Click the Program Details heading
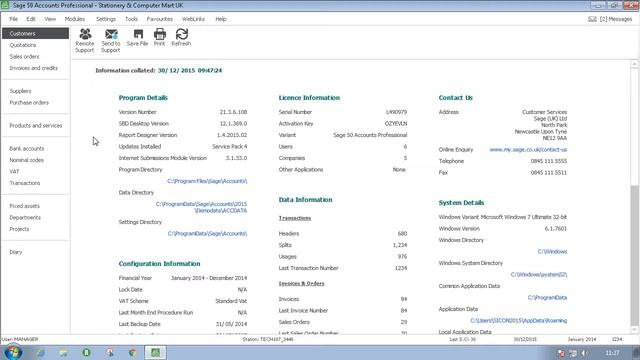The width and height of the screenshot is (640, 360). pos(143,98)
